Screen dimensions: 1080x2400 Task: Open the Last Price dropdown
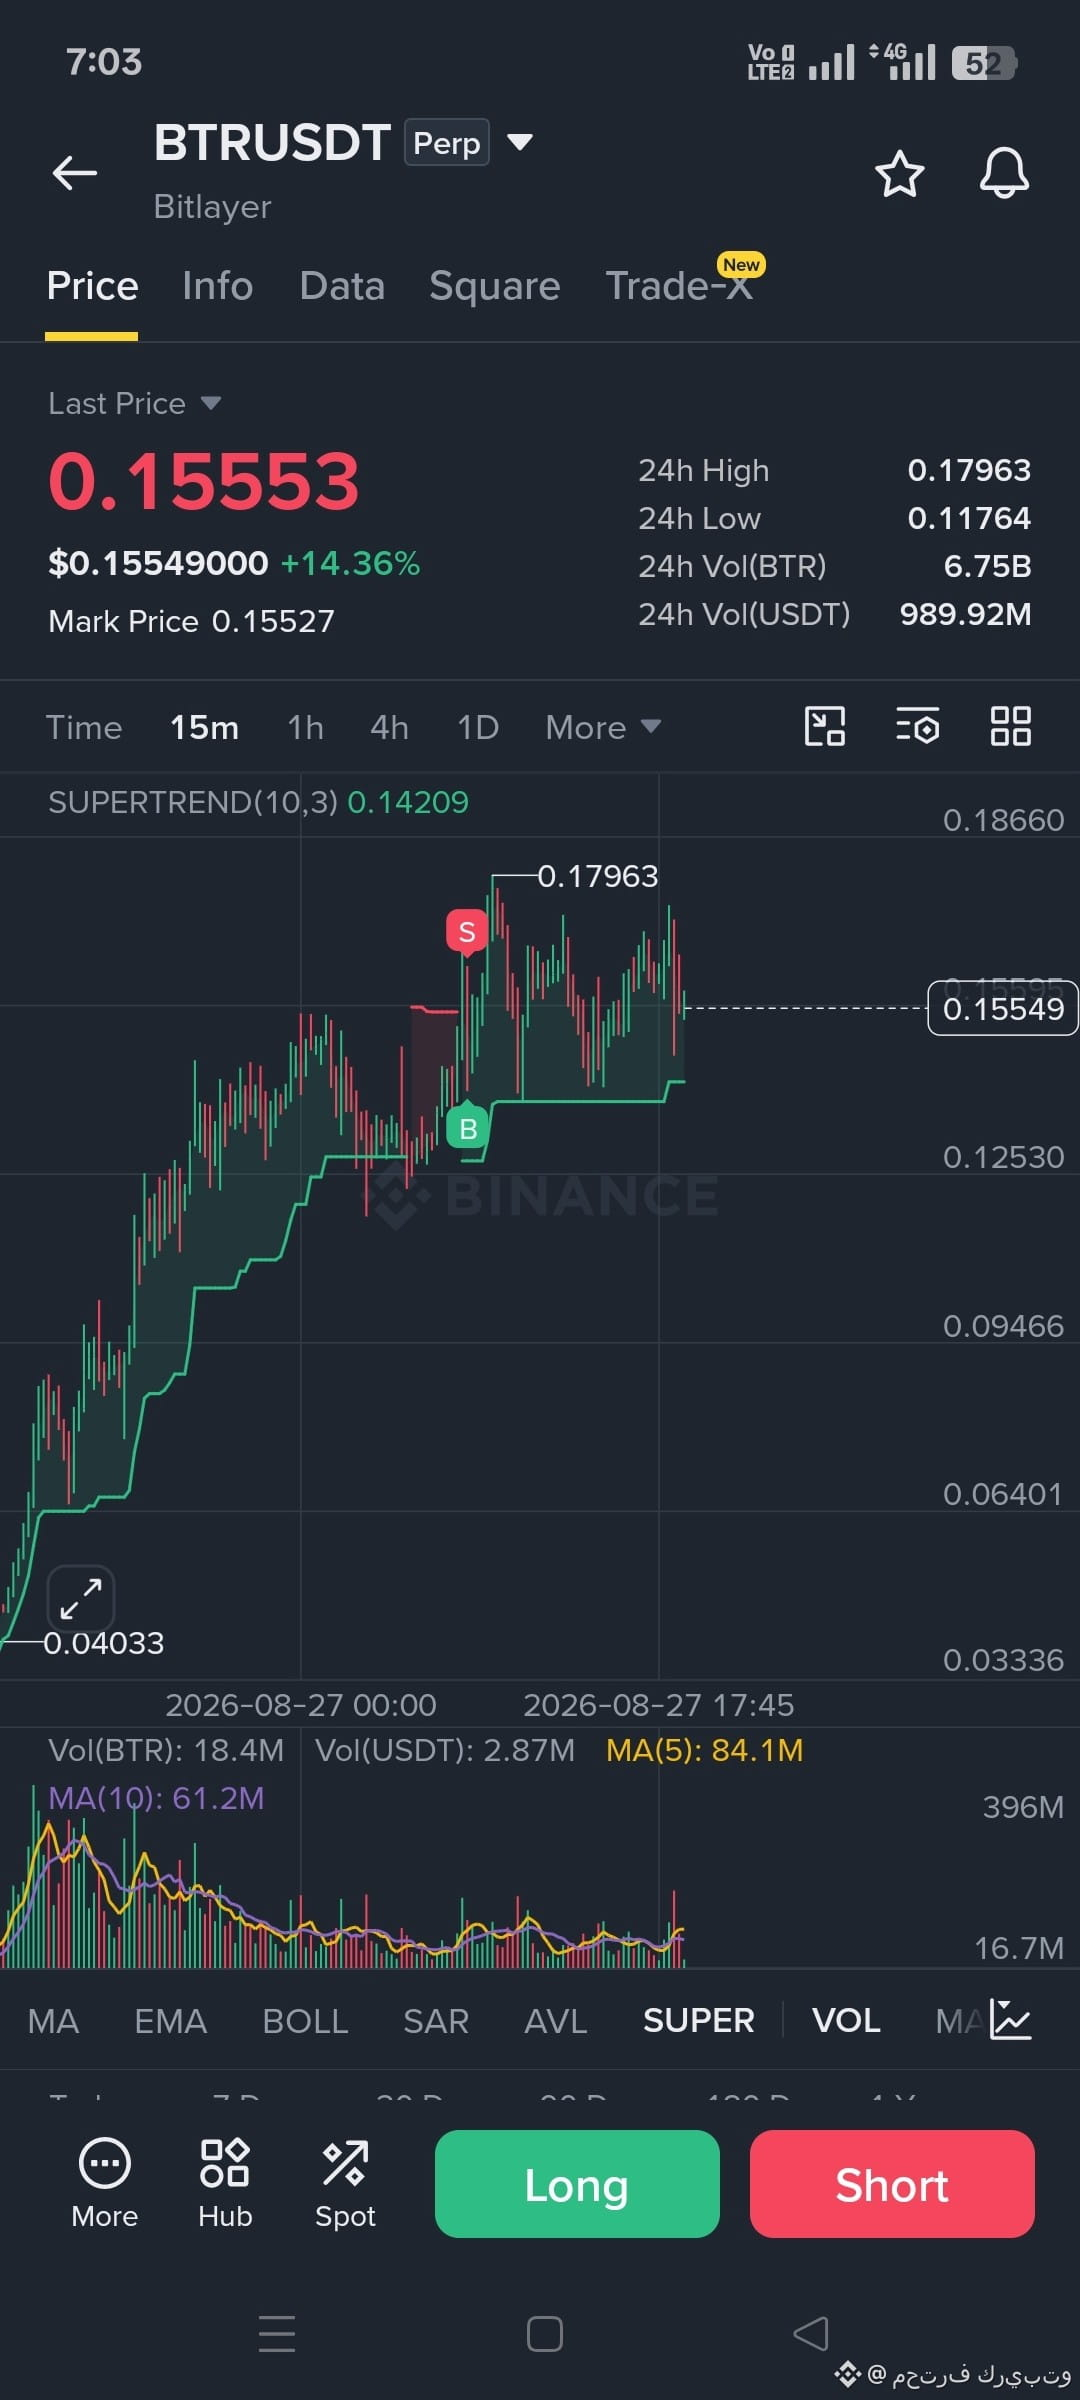tap(135, 403)
